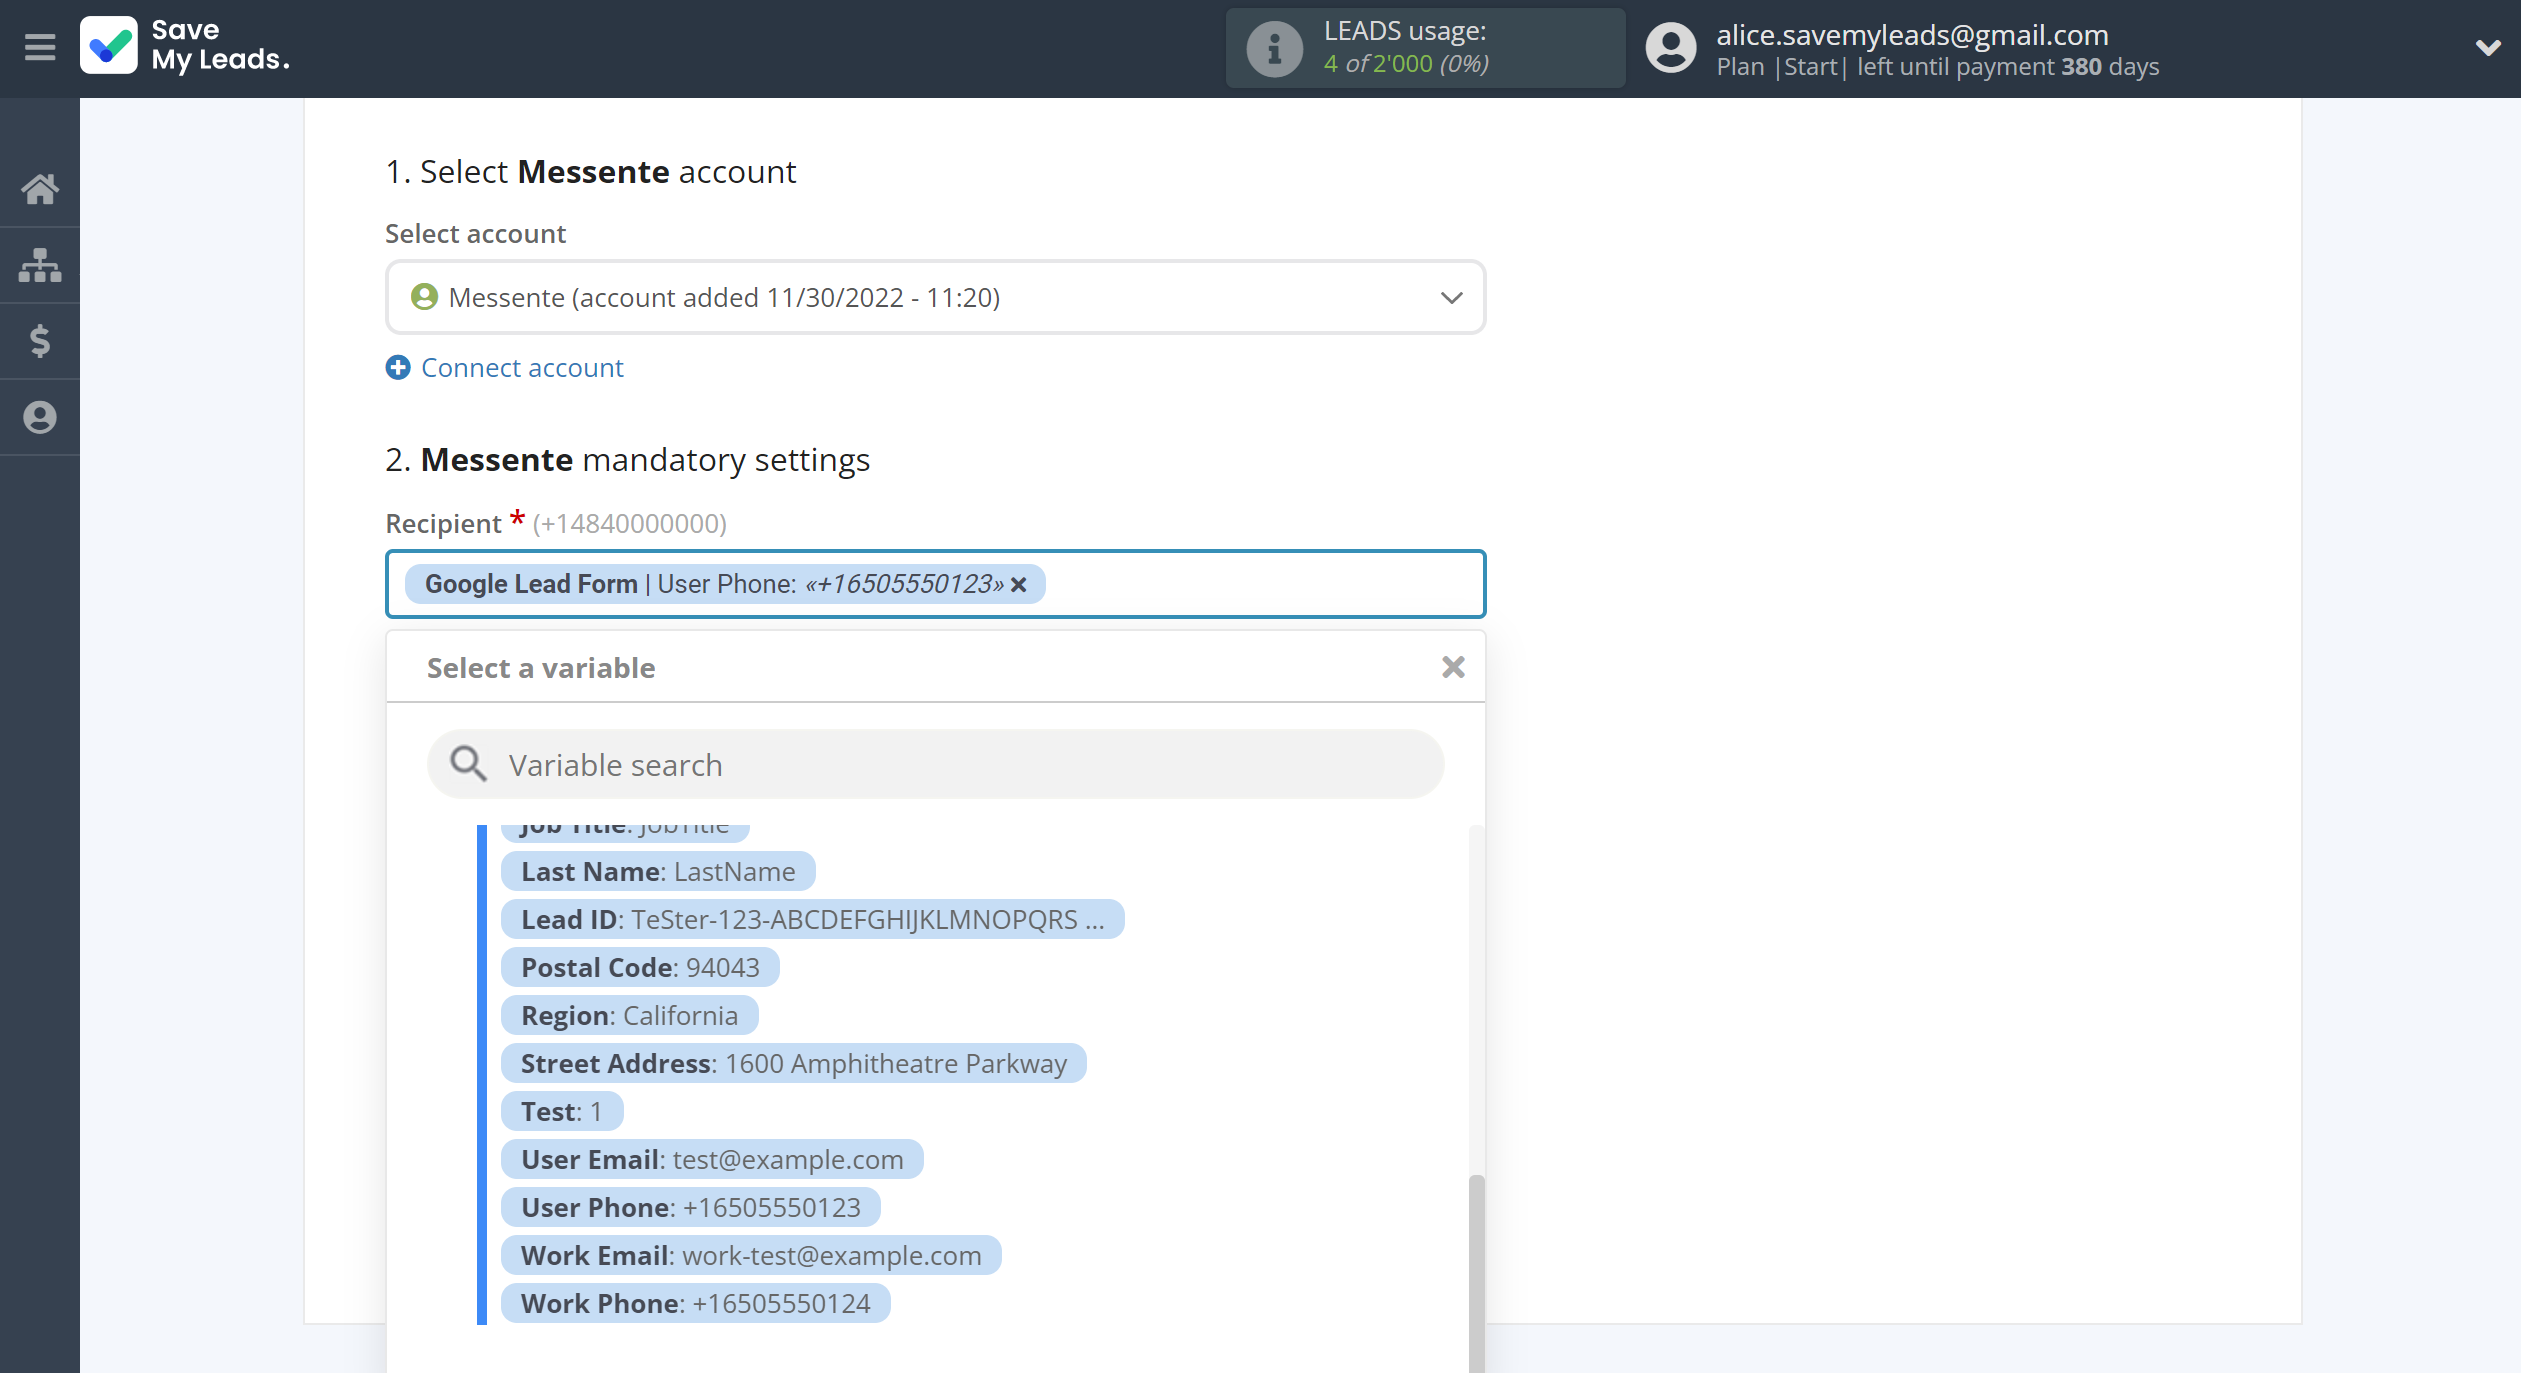2521x1373 pixels.
Task: Click the plus icon beside Connect account
Action: click(398, 368)
